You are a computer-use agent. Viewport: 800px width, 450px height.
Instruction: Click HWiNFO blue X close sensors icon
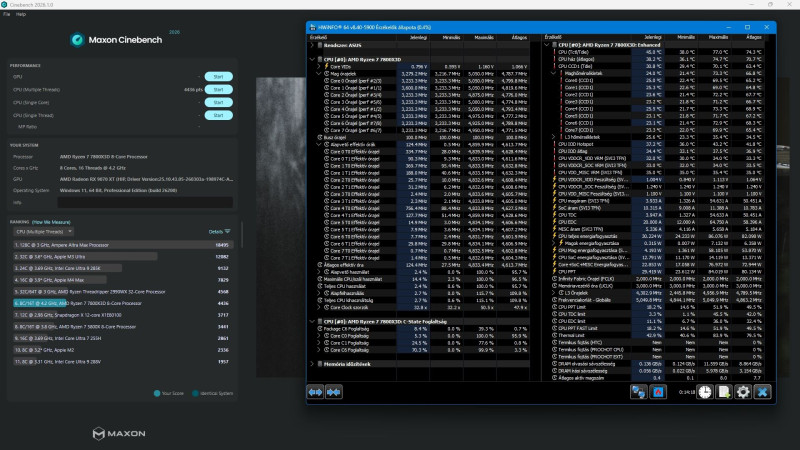point(763,392)
